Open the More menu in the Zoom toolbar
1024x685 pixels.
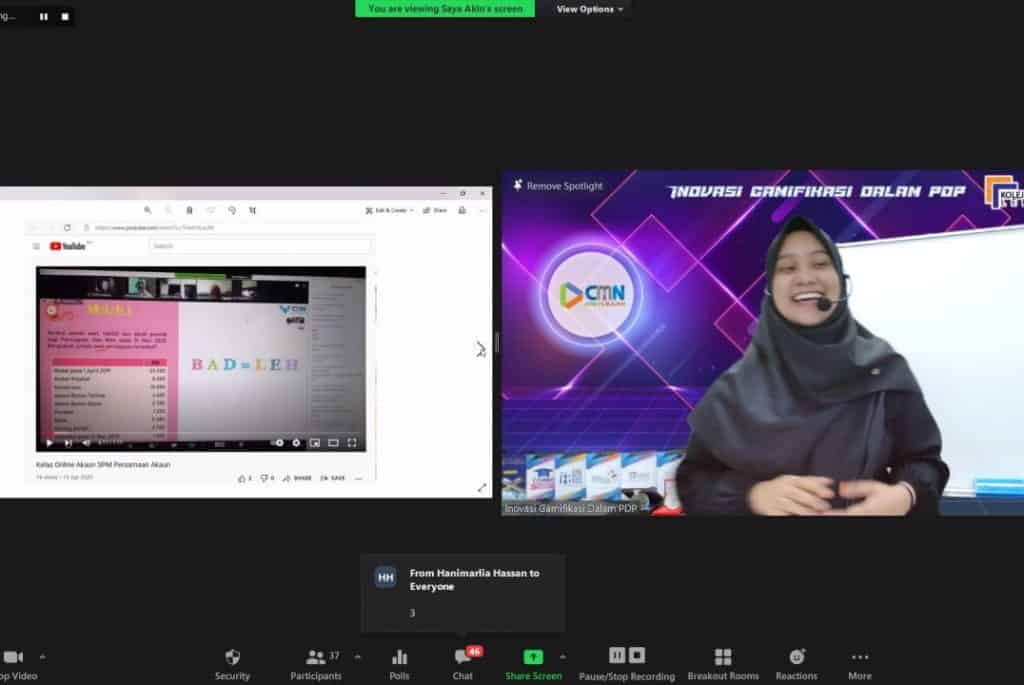859,658
